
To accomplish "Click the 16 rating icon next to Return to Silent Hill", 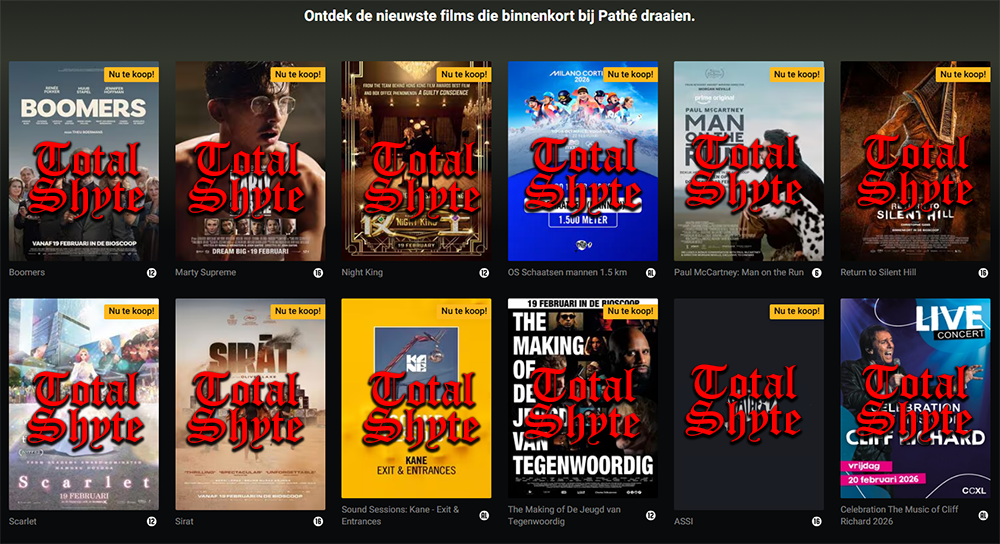I will click(x=983, y=273).
